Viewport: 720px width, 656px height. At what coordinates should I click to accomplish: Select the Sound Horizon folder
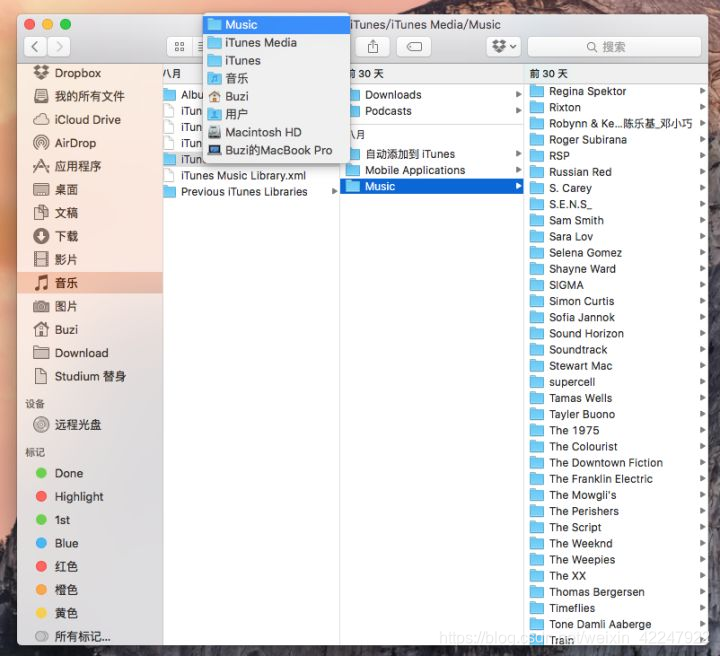pos(617,333)
